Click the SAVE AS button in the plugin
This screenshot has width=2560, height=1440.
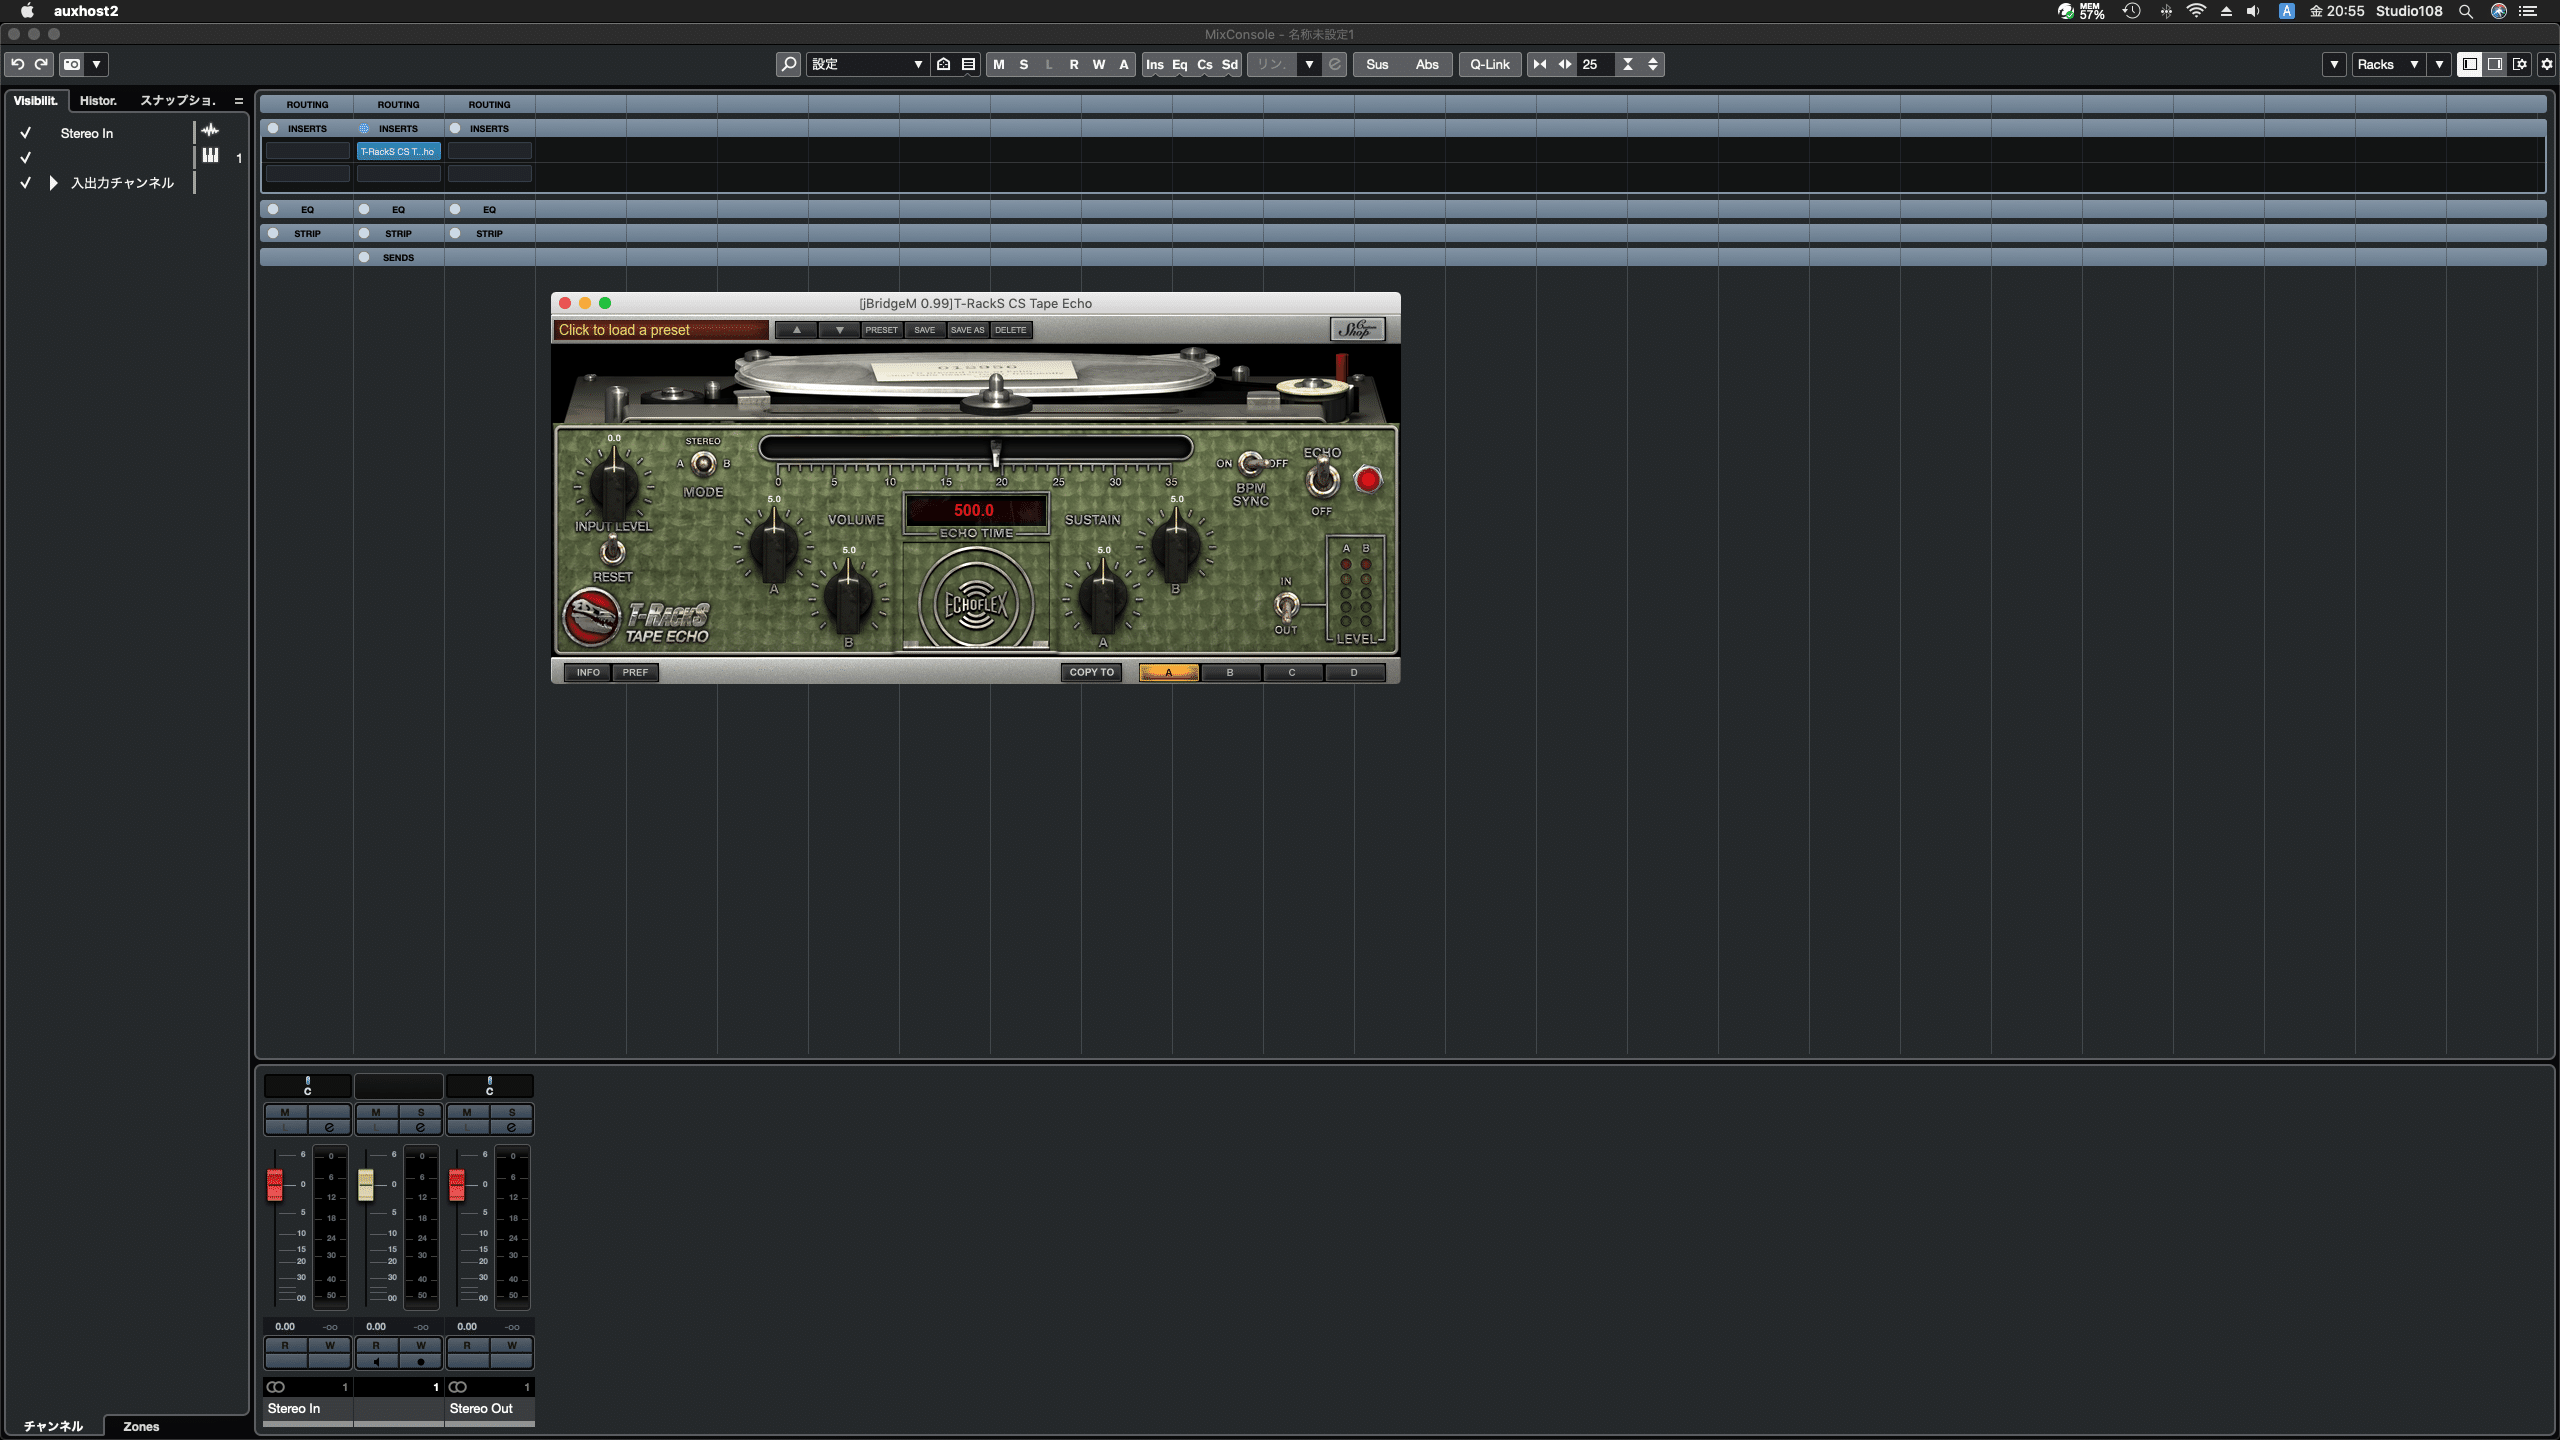pos(968,330)
